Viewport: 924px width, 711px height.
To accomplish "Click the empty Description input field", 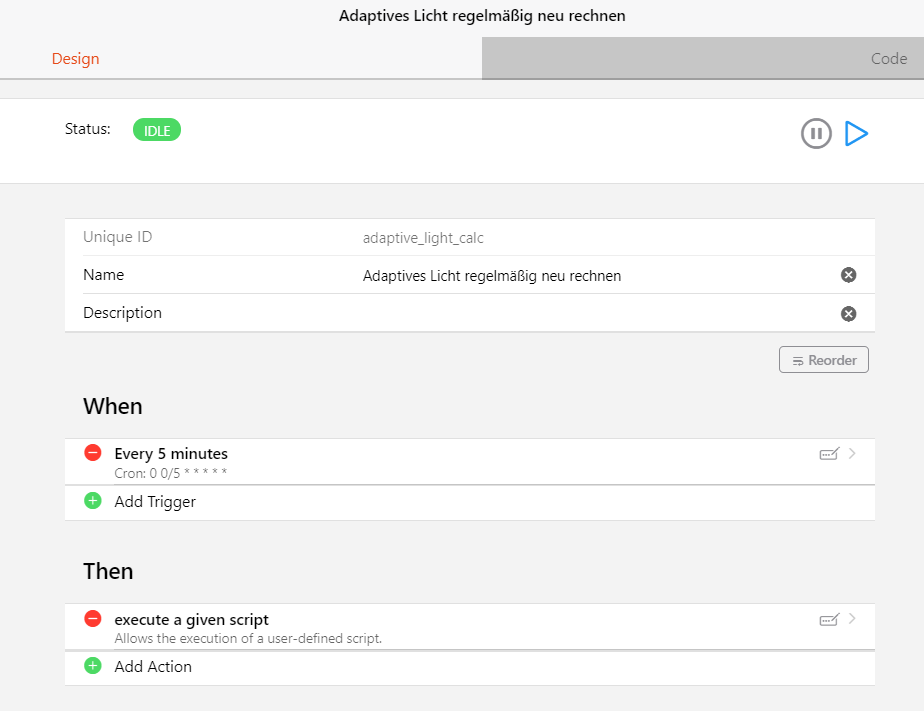I will pyautogui.click(x=598, y=313).
